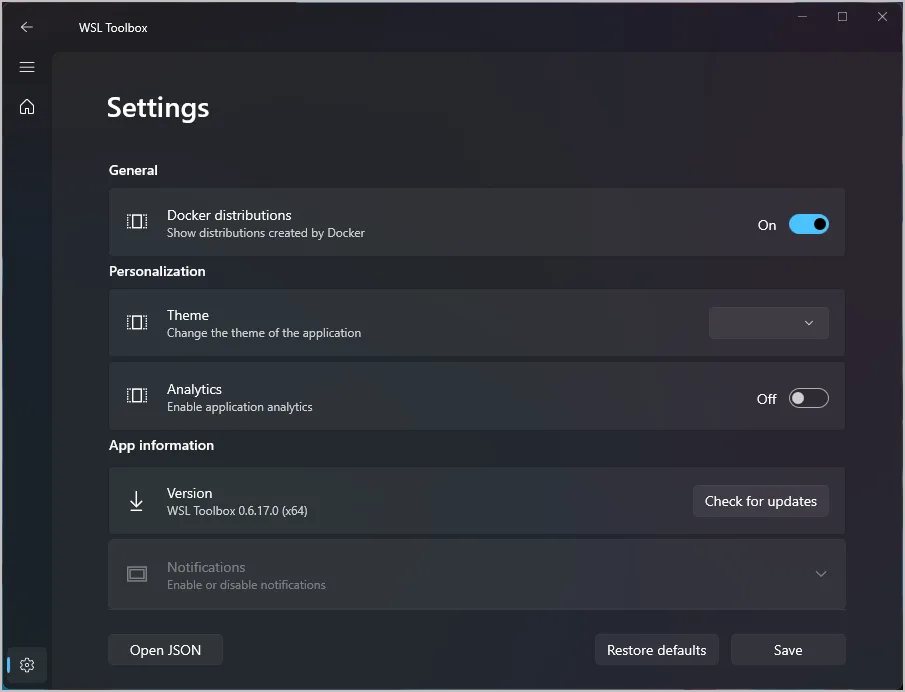
Task: Save the settings
Action: (x=788, y=650)
